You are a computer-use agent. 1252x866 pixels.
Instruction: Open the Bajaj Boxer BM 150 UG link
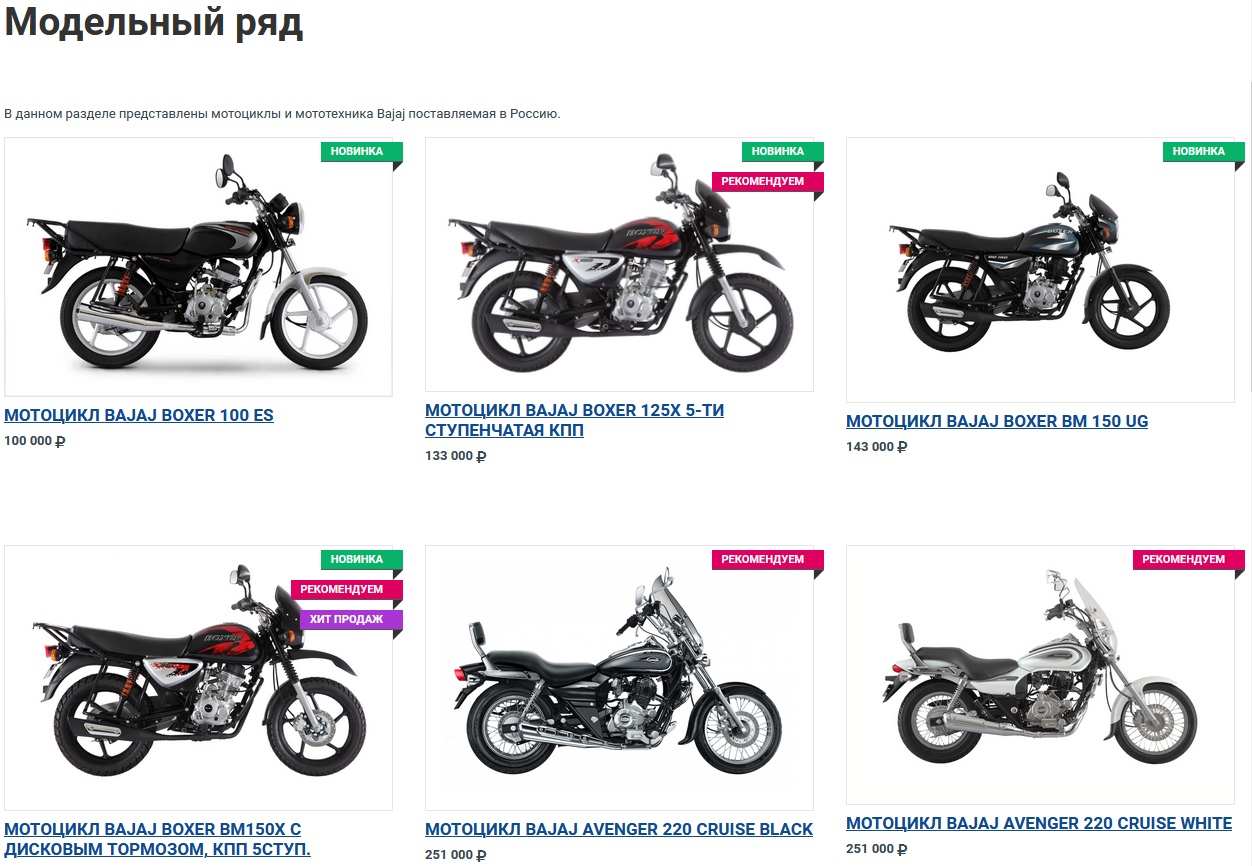997,421
